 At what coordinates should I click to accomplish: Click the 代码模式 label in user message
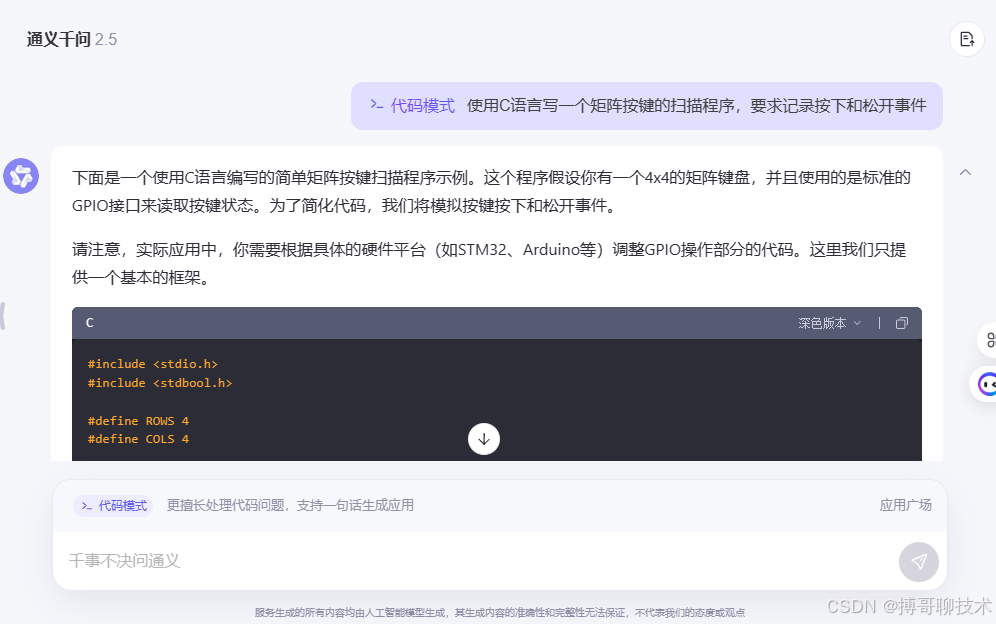[413, 105]
